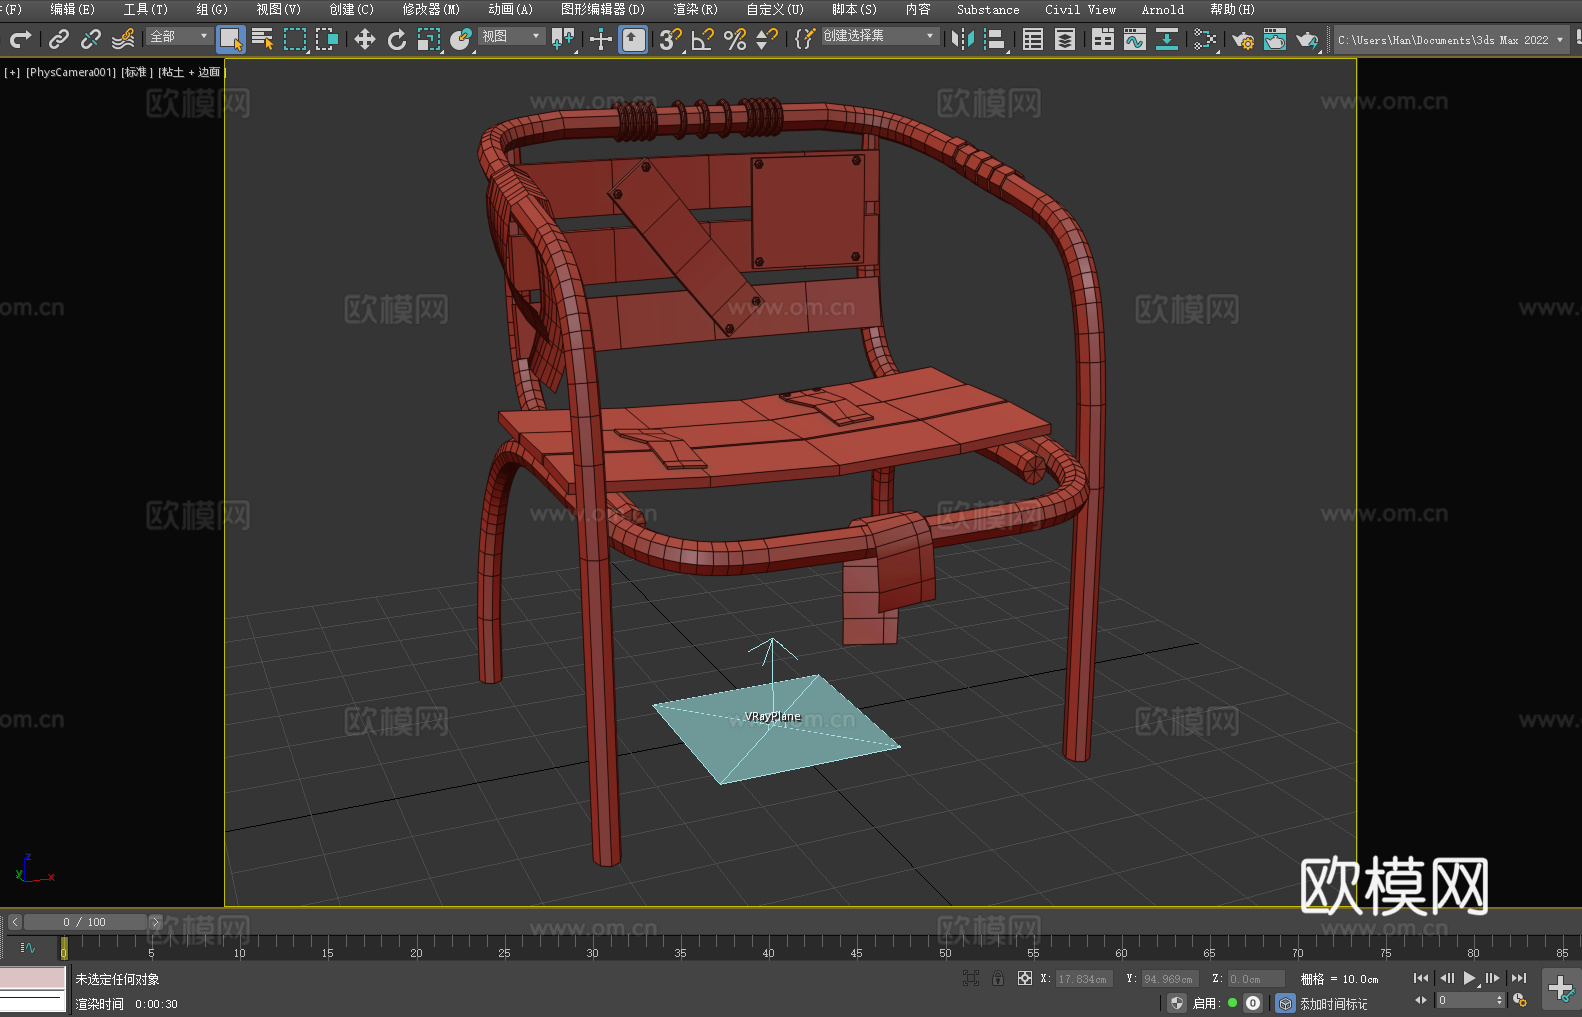
Task: Toggle Absolute/Offset transform mode
Action: pyautogui.click(x=1025, y=978)
